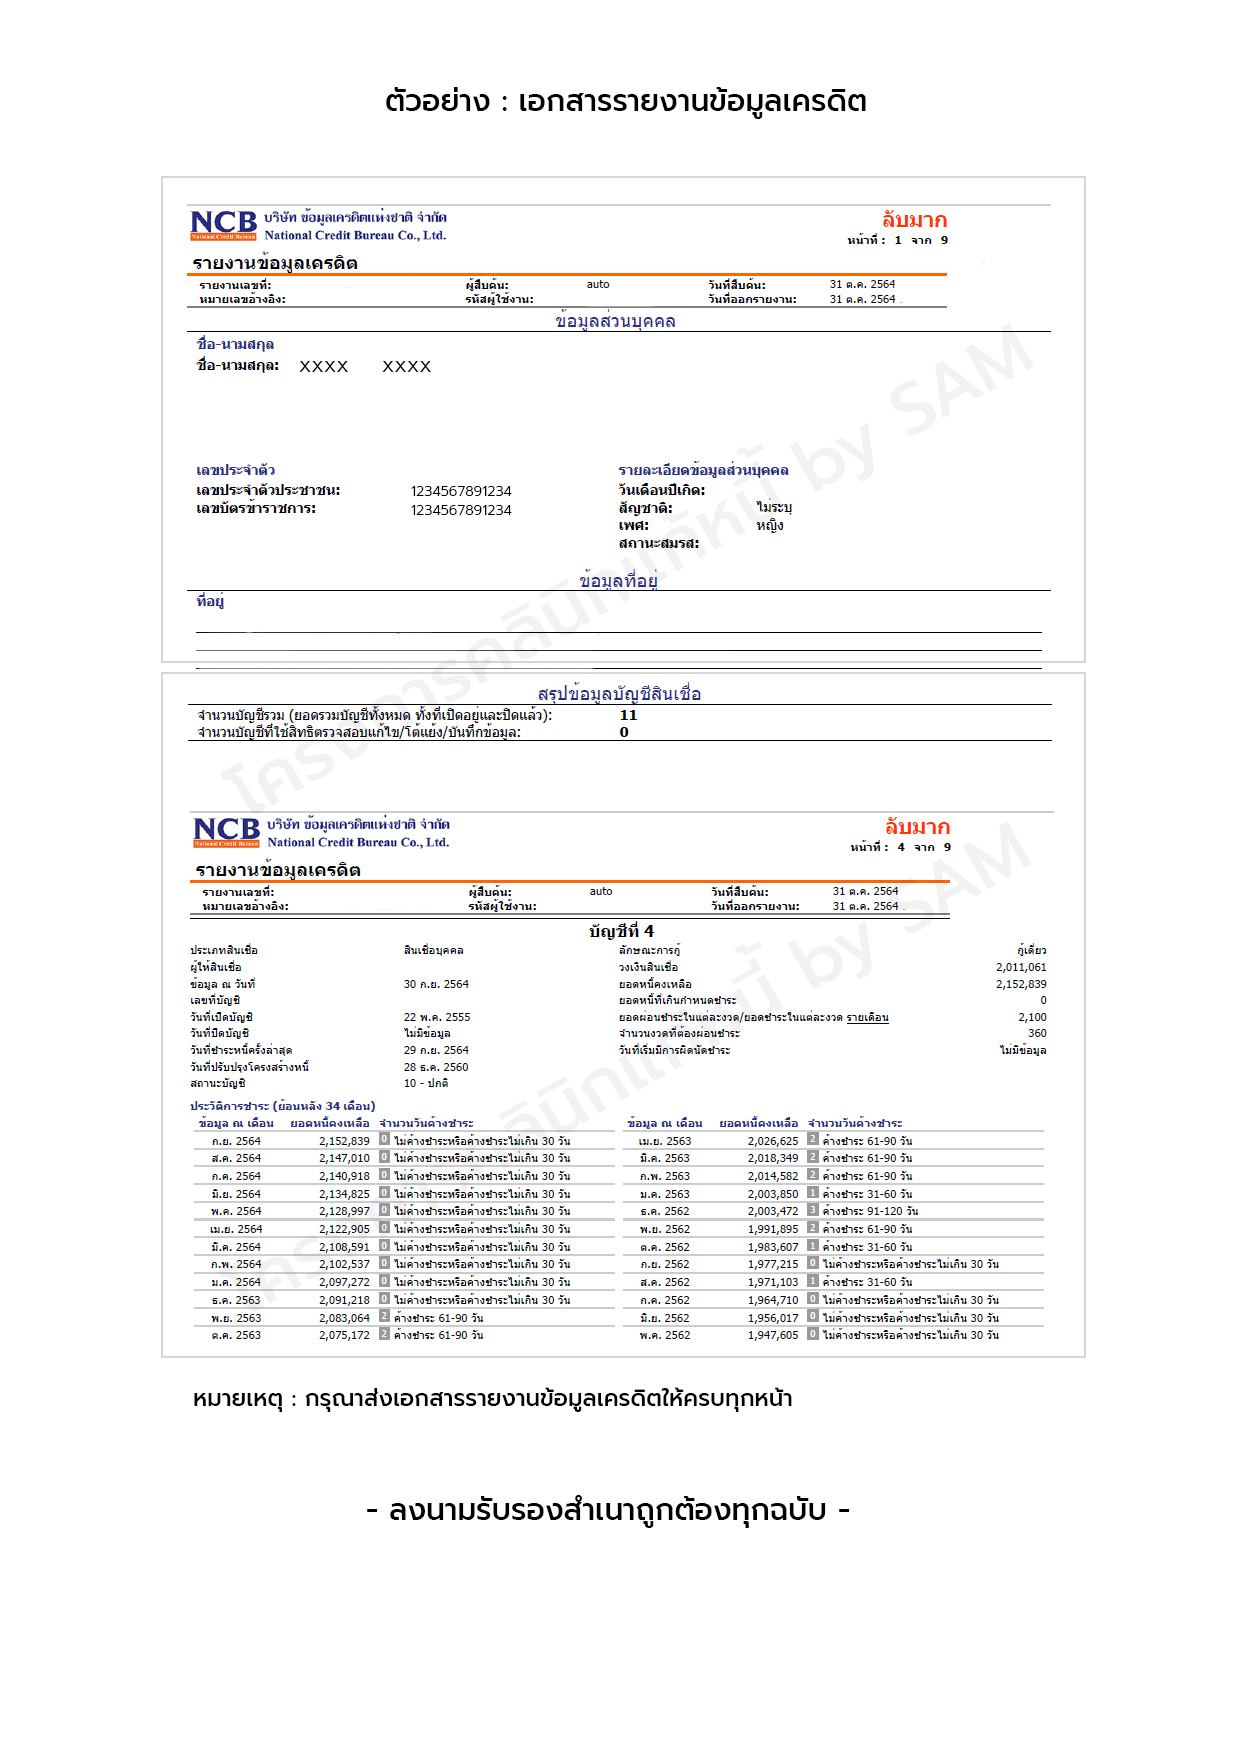Screen dimensions: 1240x1754
Task: Click balance 1,947,605 in พ.ค. 2562 row
Action: [x=773, y=1335]
